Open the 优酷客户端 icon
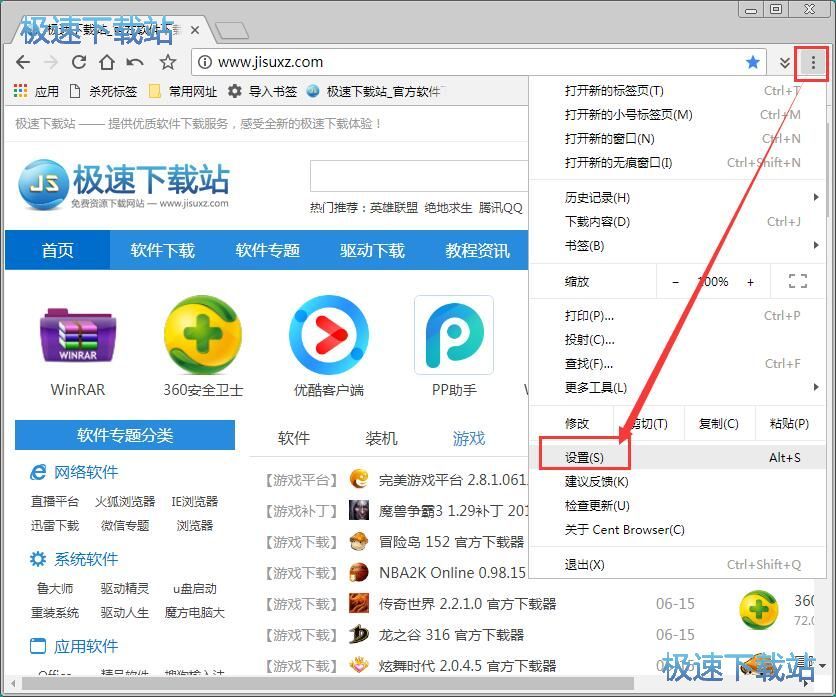The width and height of the screenshot is (836, 697). [328, 335]
